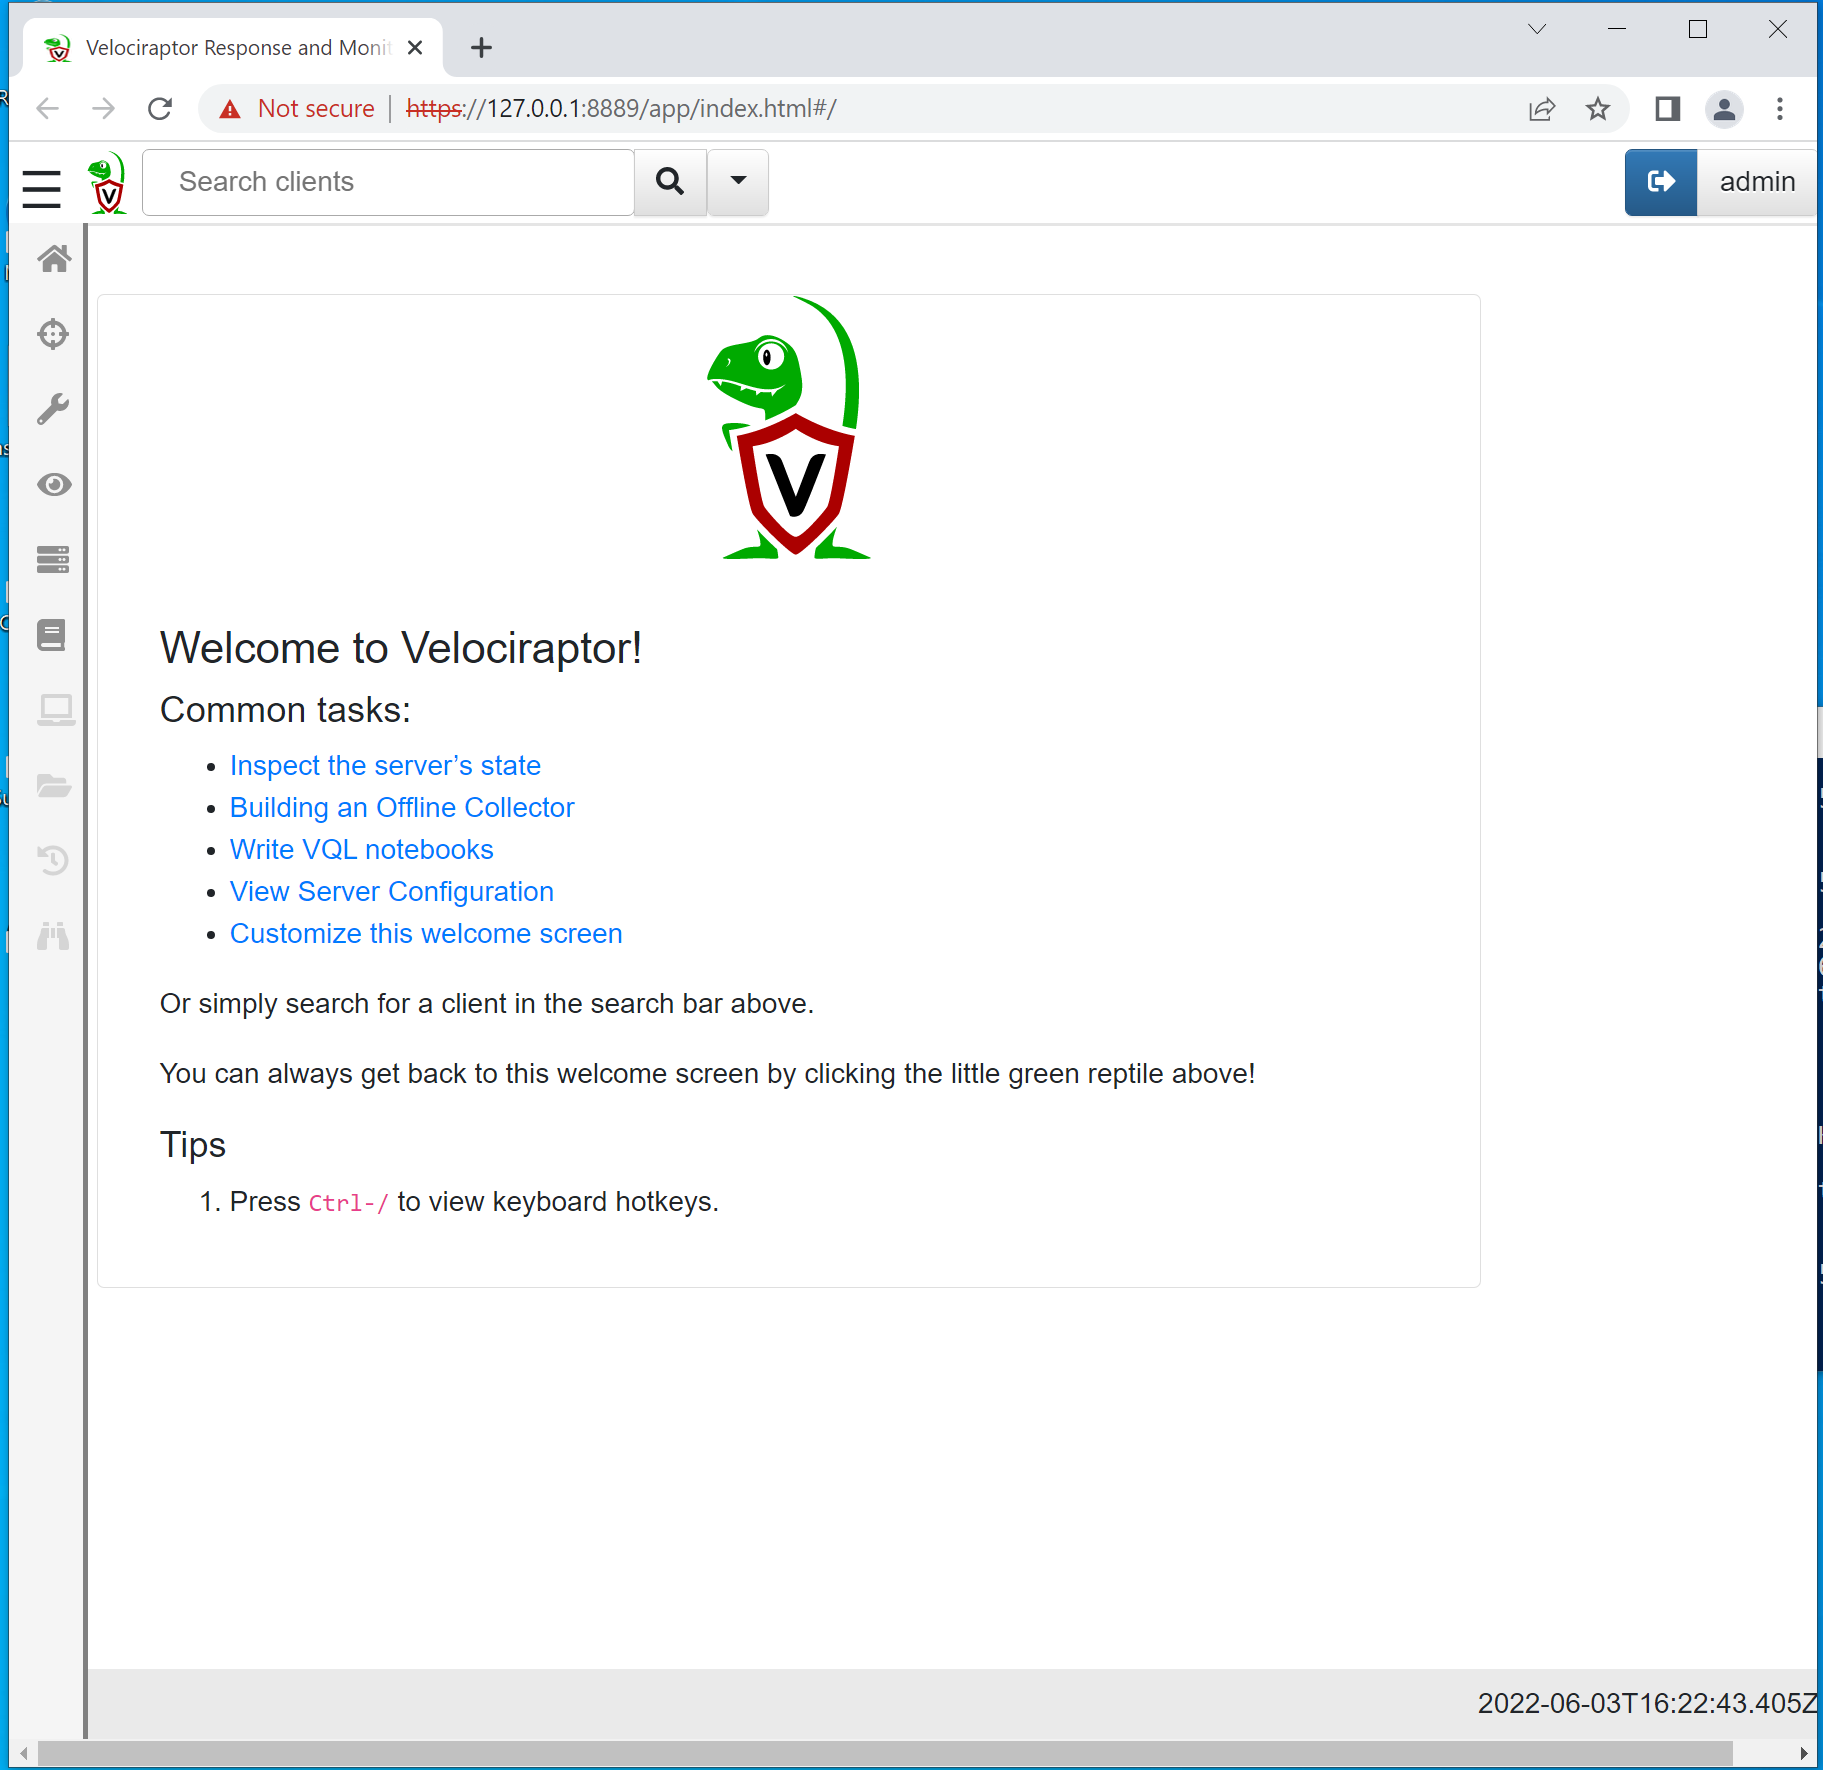The width and height of the screenshot is (1823, 1770).
Task: Click the Welcome to Velociraptor! heading
Action: (401, 648)
